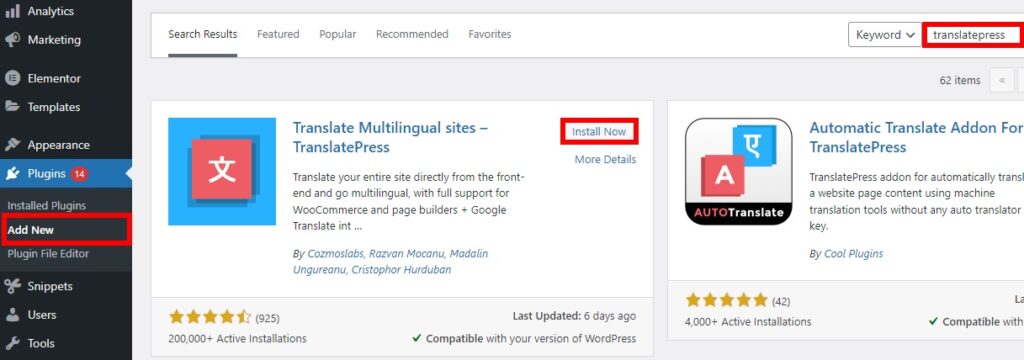Open the Keyword search type dropdown

click(x=885, y=35)
